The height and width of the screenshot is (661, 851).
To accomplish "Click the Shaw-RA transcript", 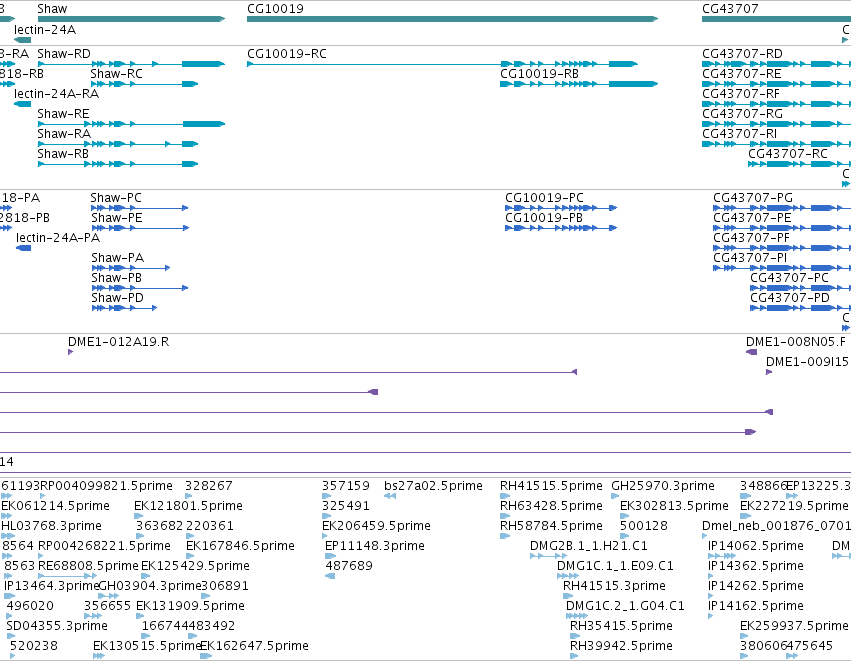I will [x=118, y=144].
